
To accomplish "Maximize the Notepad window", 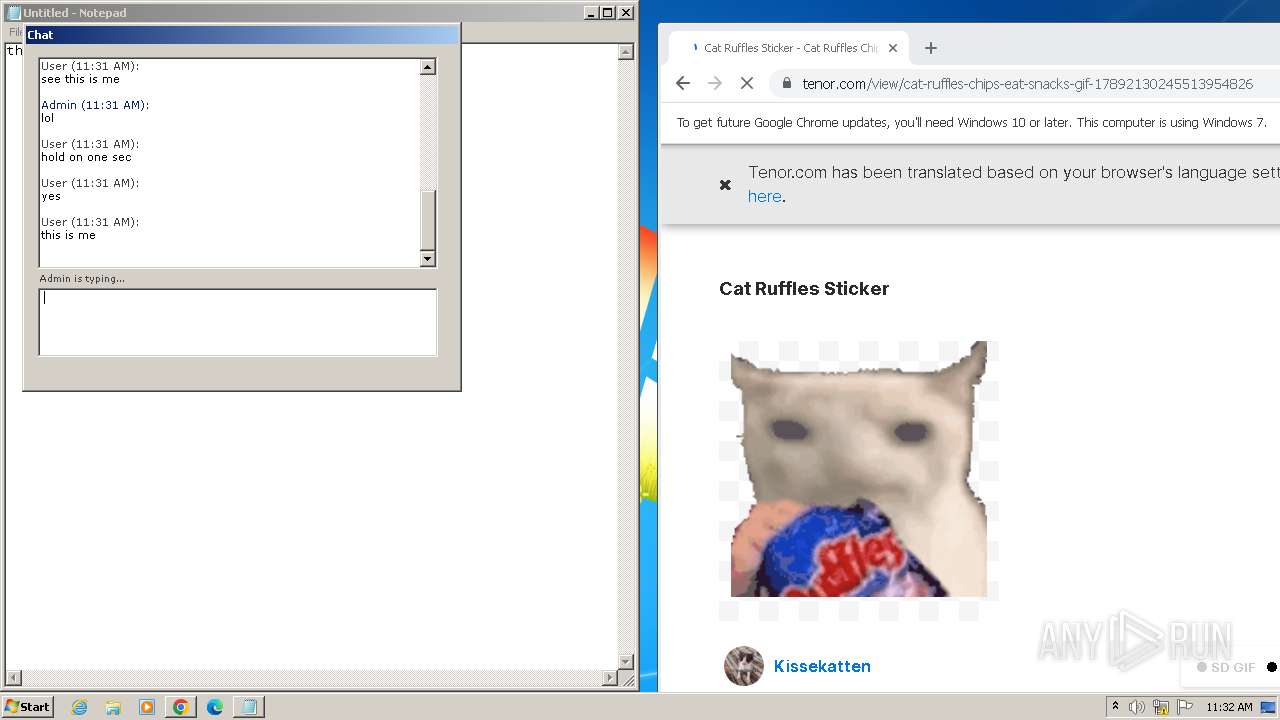I will pos(607,13).
